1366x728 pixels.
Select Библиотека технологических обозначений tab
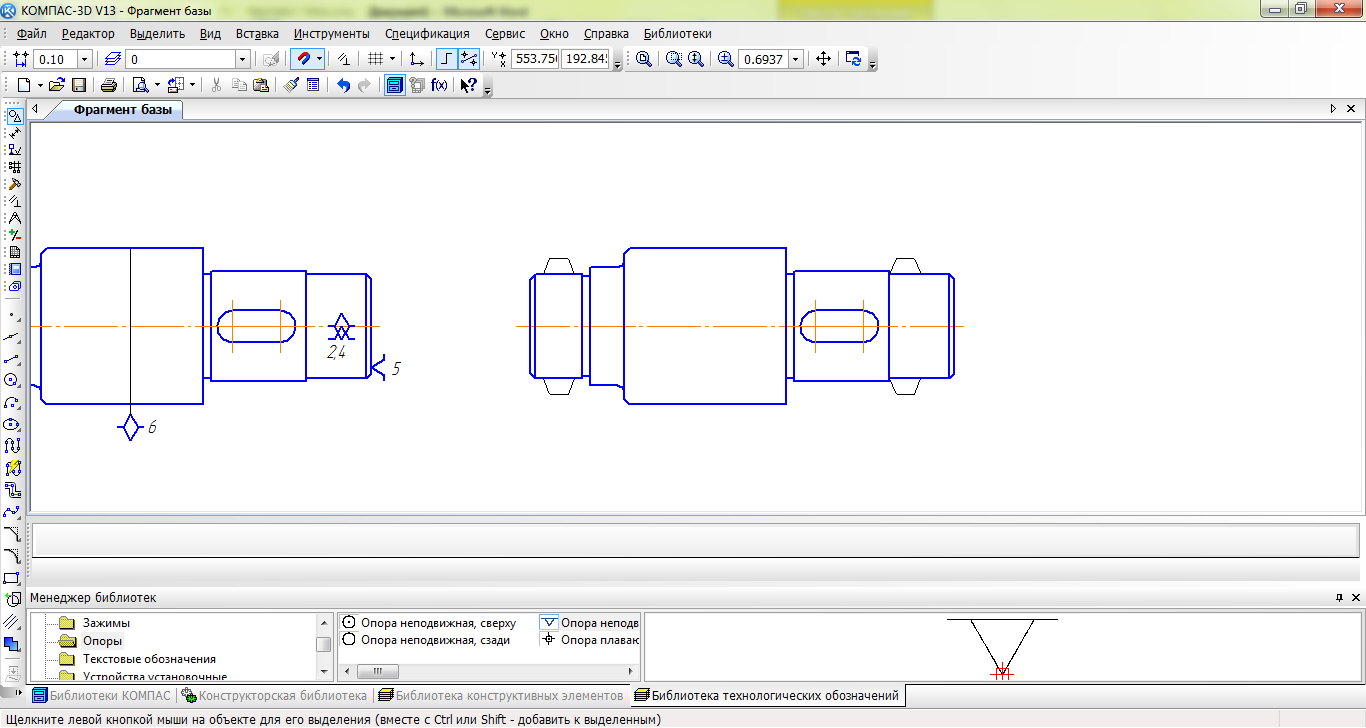tap(768, 695)
